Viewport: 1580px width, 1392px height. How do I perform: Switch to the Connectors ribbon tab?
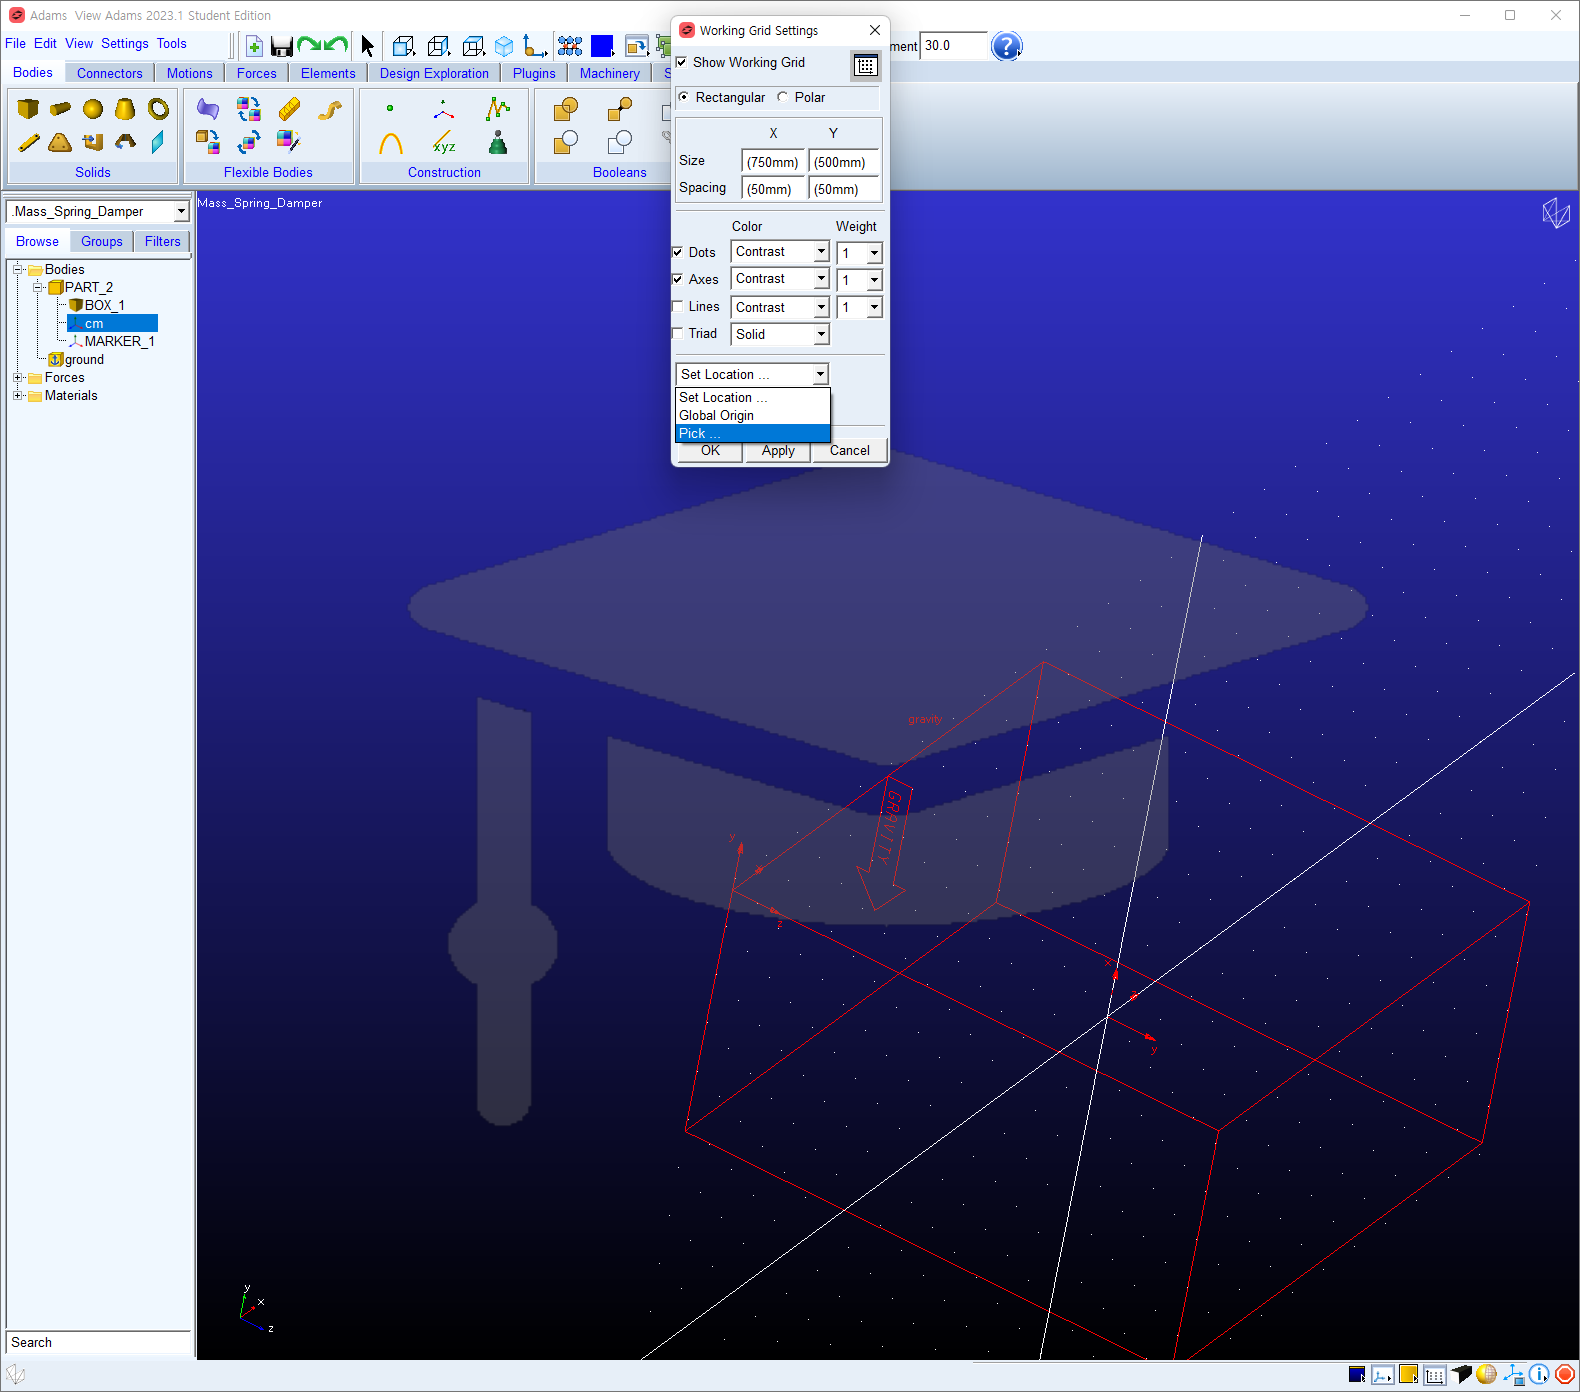pos(110,73)
